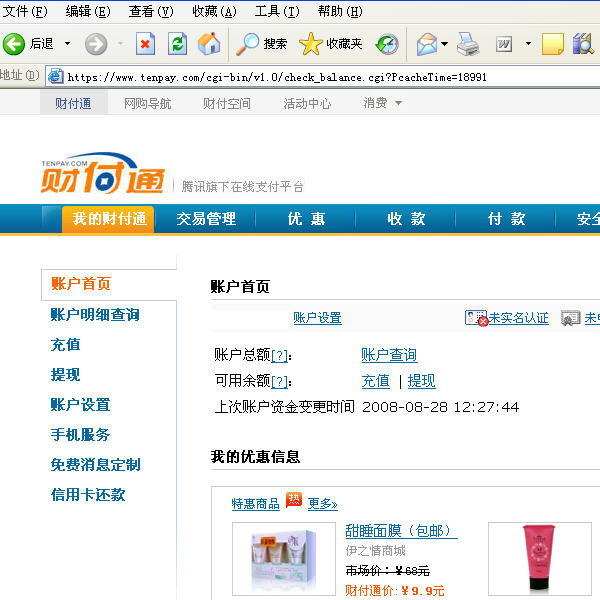Open browsing History clock icon
Screen dimensions: 600x600
click(387, 44)
